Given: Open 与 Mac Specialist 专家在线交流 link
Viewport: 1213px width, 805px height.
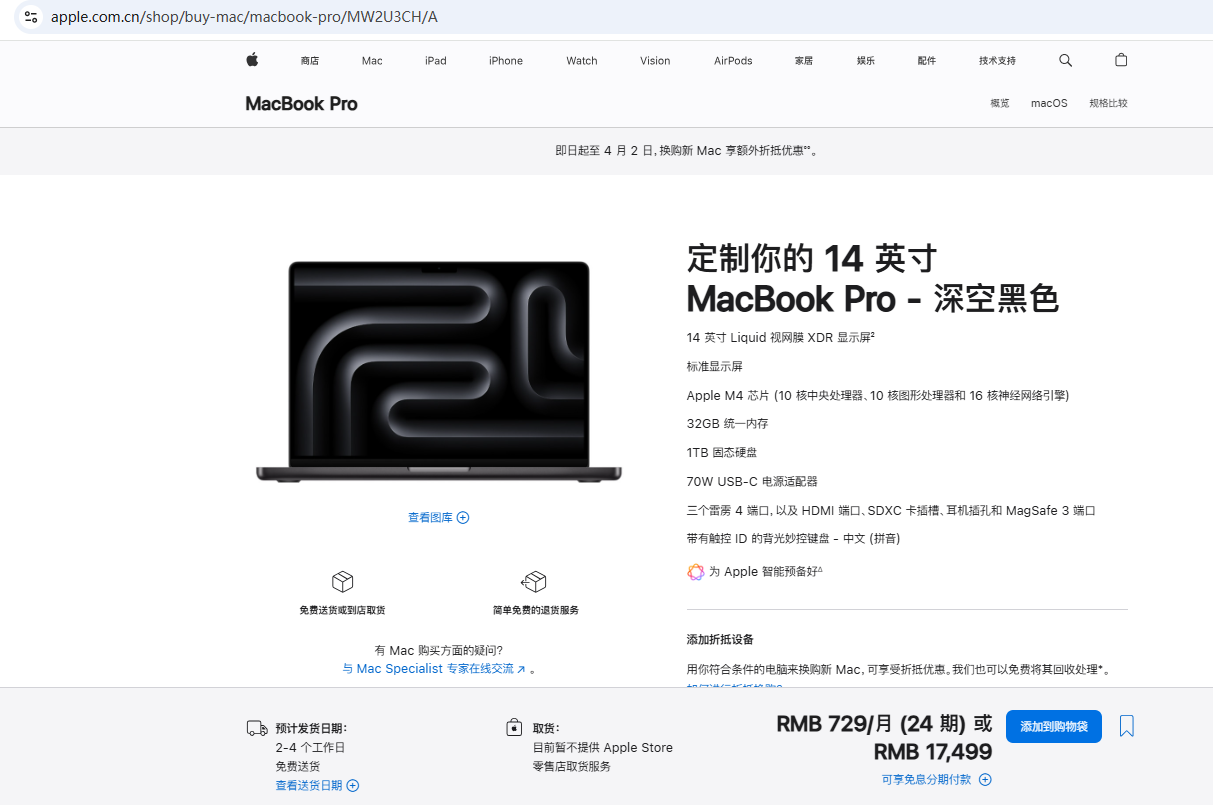Looking at the screenshot, I should point(434,669).
